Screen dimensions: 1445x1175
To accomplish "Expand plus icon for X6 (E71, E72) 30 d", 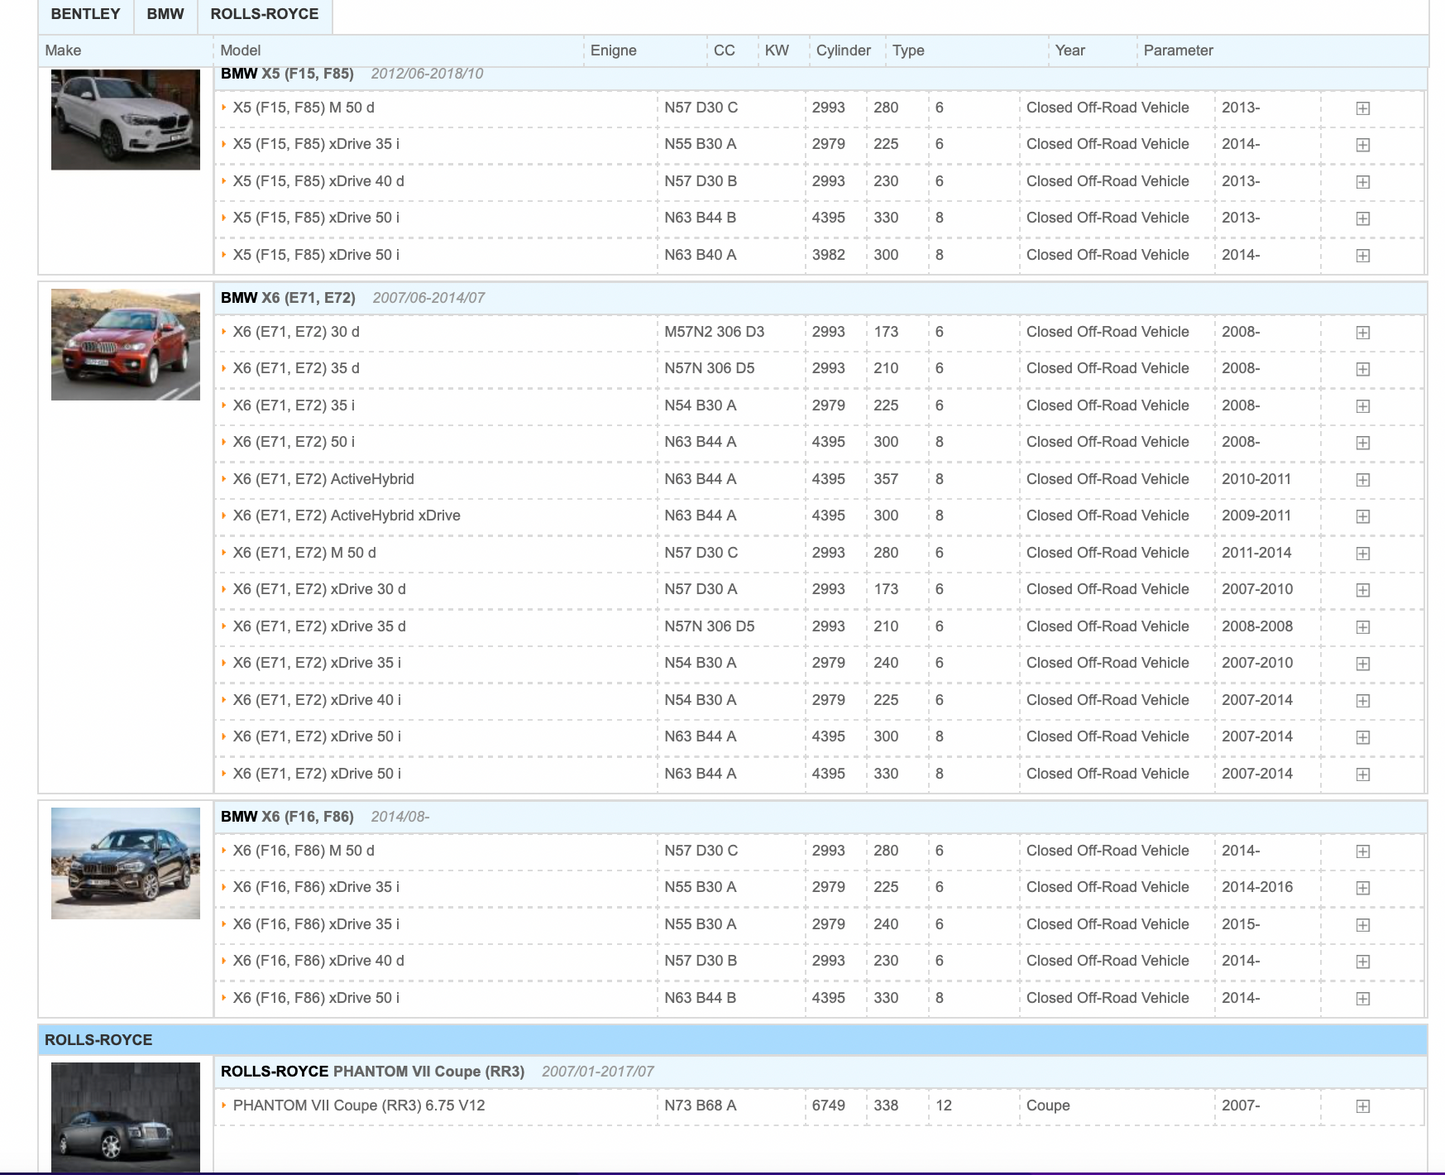I will click(x=1363, y=332).
